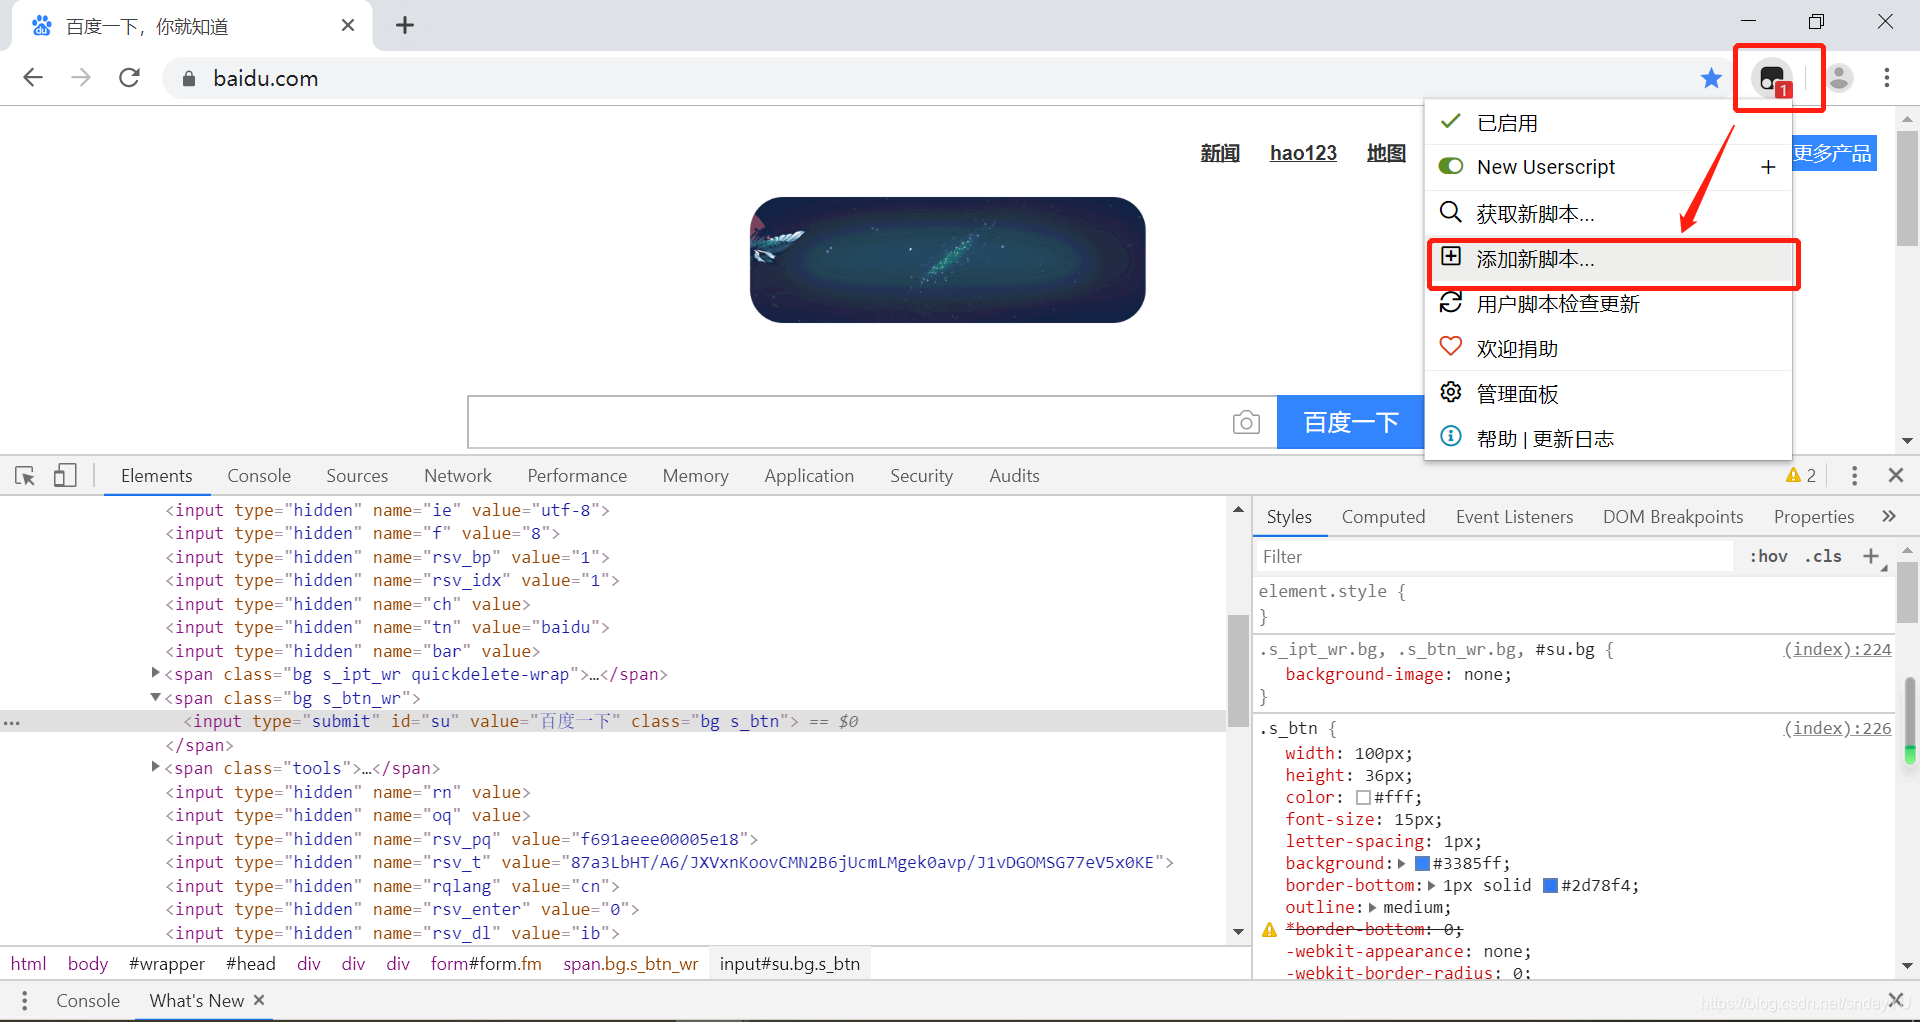Open the Network tab
This screenshot has height=1022, width=1920.
(457, 476)
